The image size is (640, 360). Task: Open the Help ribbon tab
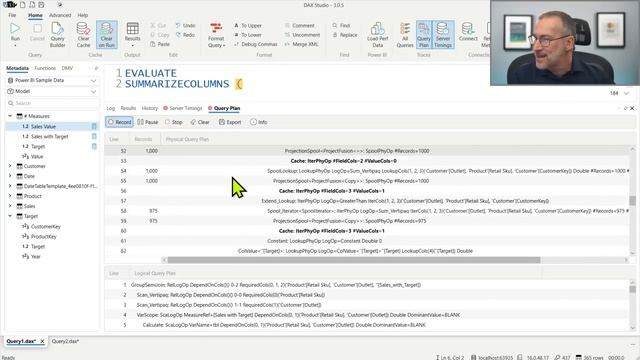point(83,15)
